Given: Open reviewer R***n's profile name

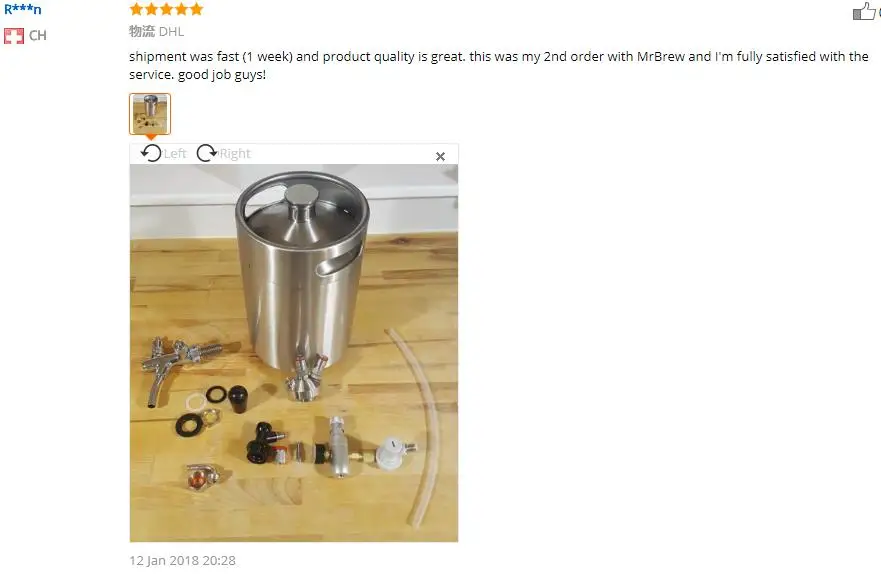Looking at the screenshot, I should [23, 9].
